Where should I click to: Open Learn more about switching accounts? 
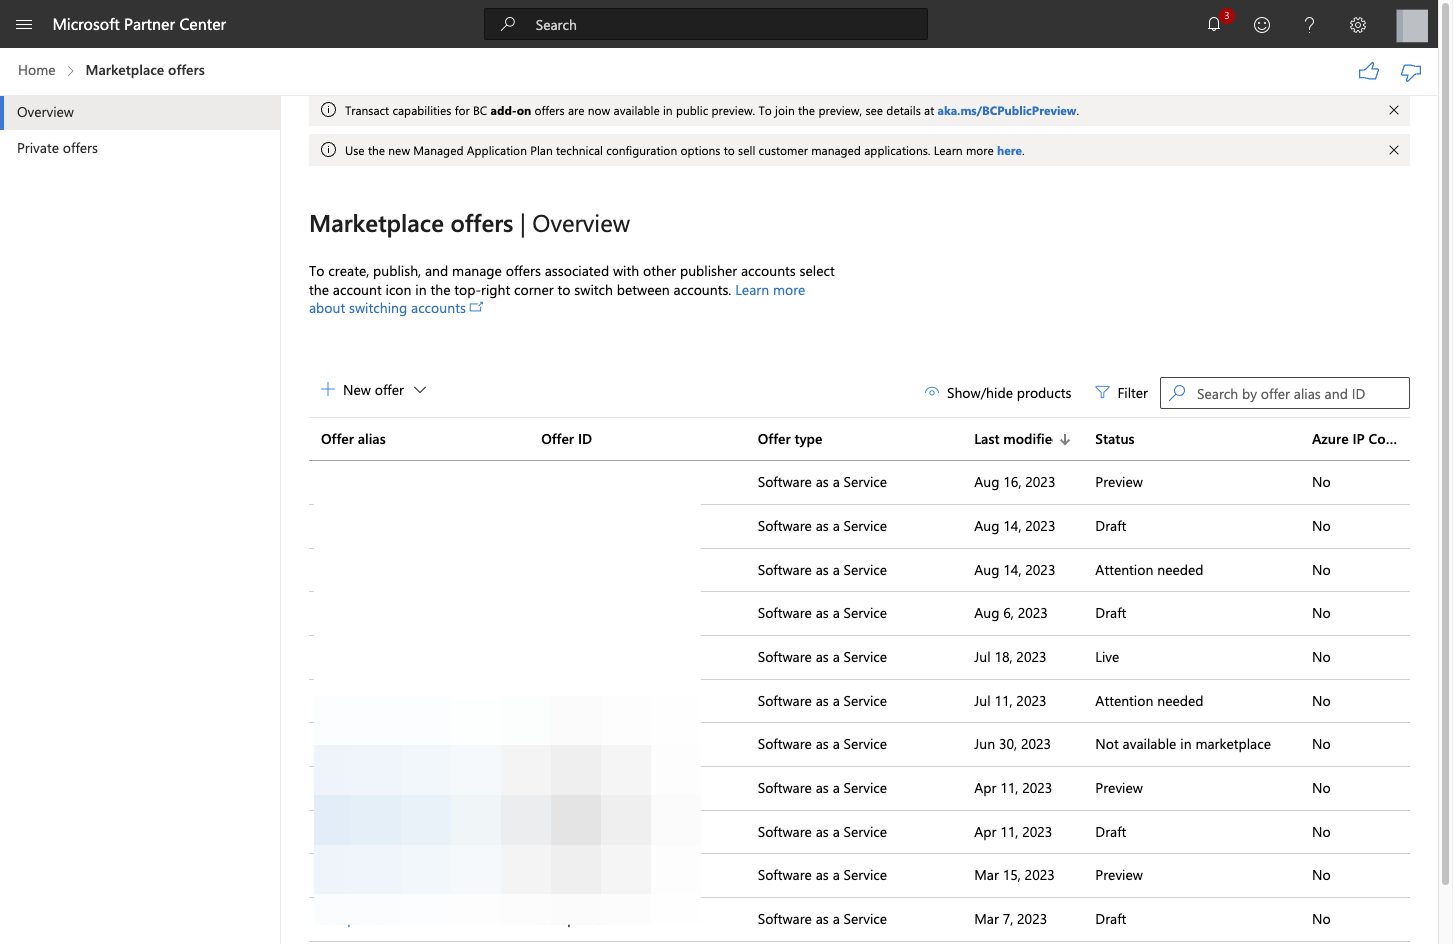[557, 299]
